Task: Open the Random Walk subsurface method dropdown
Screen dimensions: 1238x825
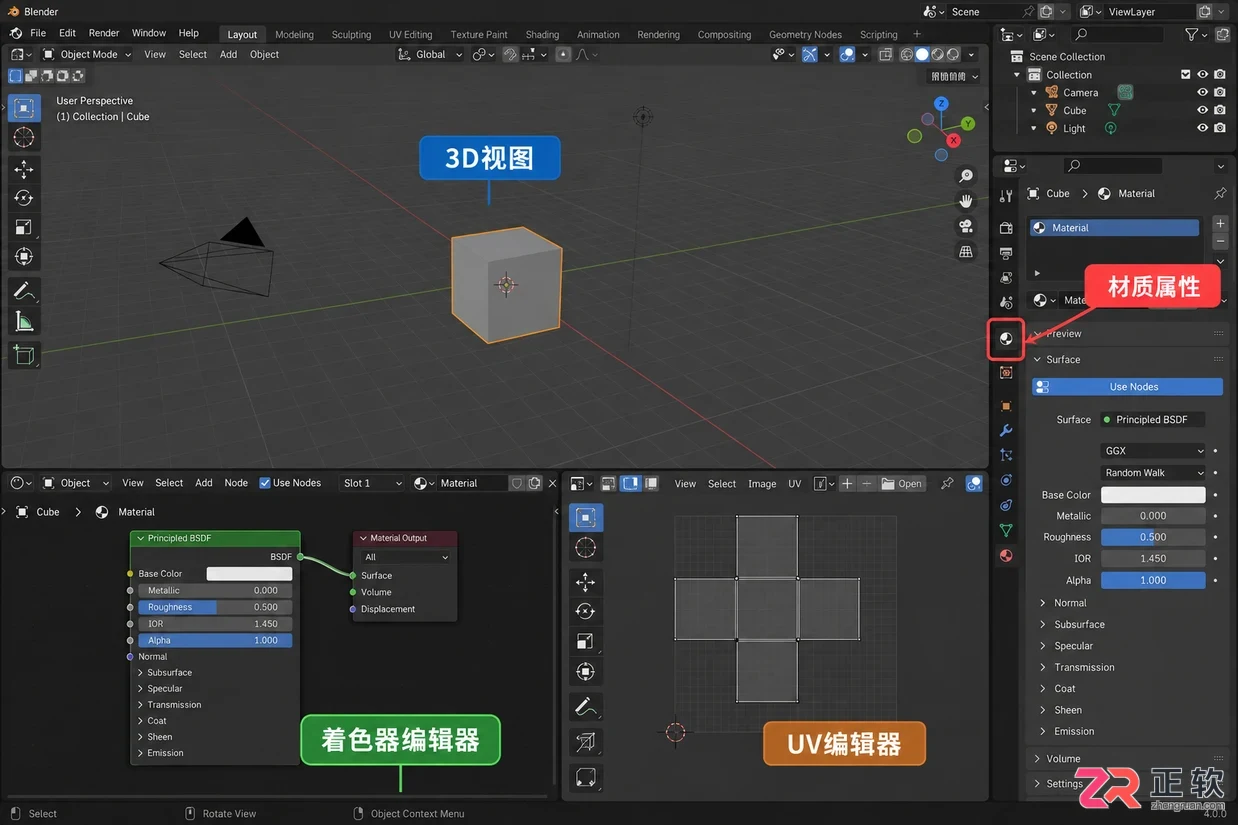Action: (x=1153, y=473)
